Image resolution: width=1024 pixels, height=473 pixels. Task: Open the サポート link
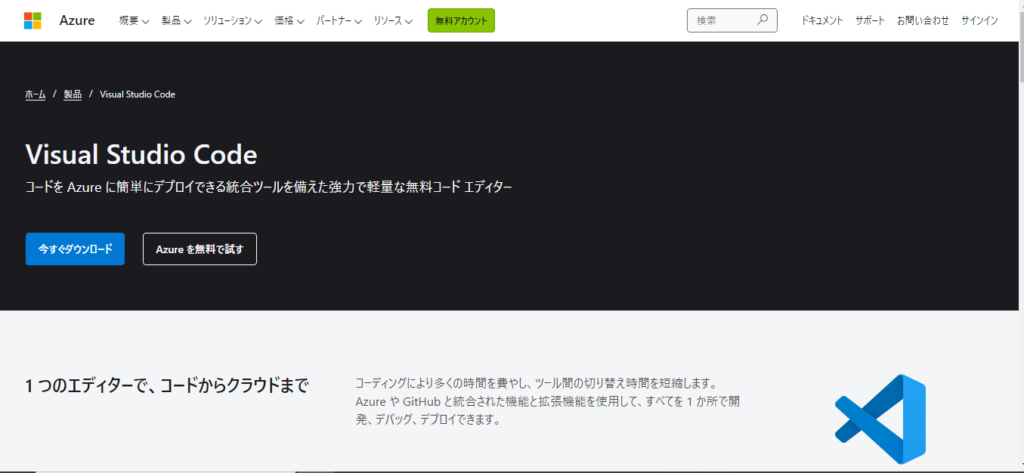click(x=870, y=20)
